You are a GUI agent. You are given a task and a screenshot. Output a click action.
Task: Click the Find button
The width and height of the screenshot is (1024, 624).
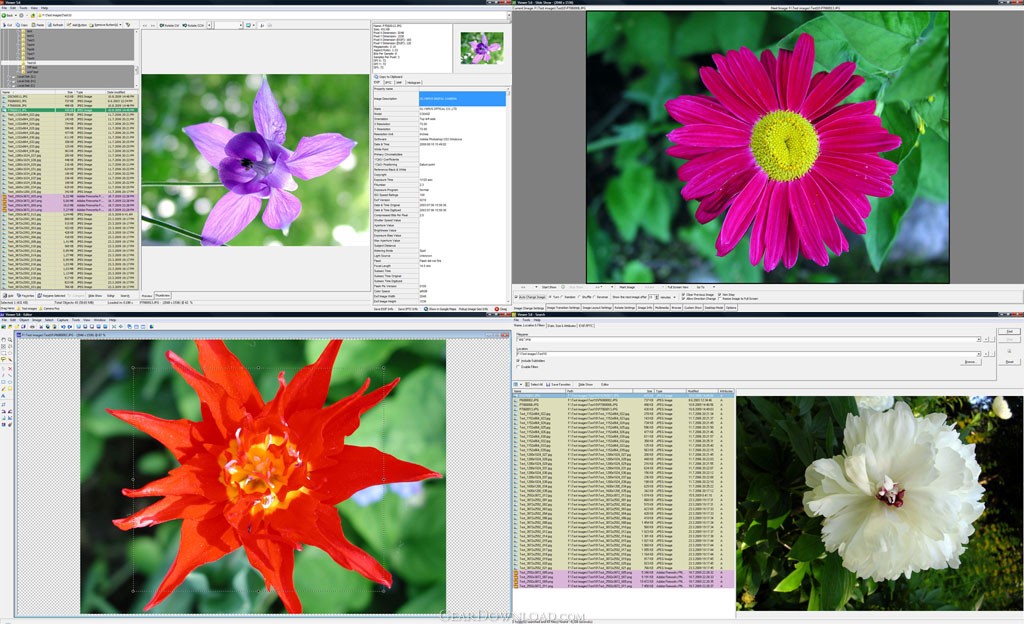coord(1009,332)
